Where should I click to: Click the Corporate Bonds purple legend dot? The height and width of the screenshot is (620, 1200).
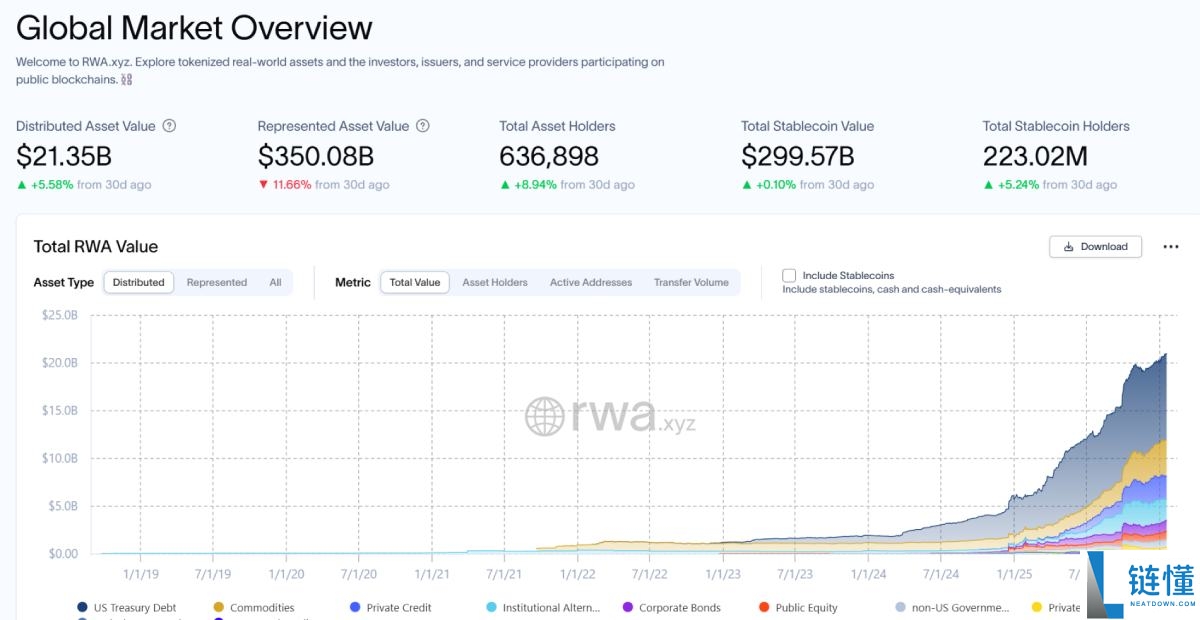627,607
